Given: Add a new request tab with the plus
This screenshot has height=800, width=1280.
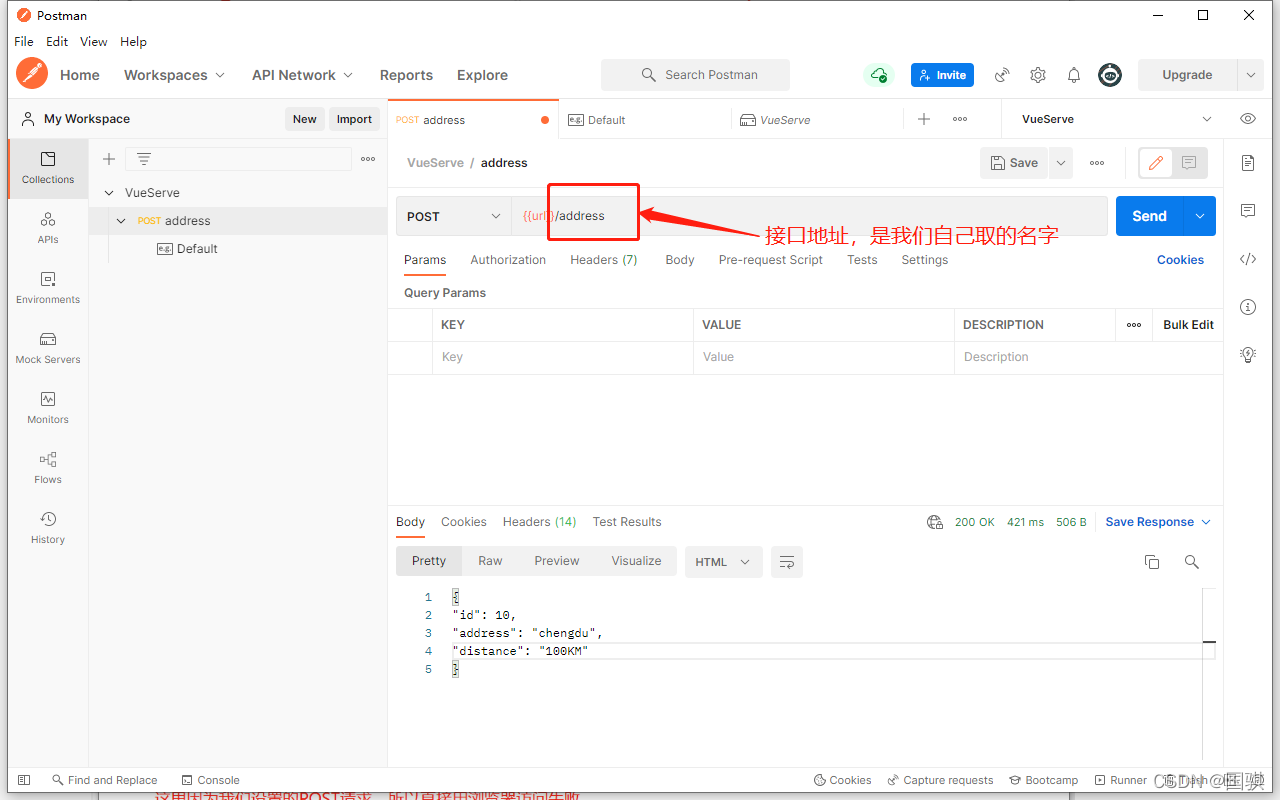Looking at the screenshot, I should click(924, 119).
